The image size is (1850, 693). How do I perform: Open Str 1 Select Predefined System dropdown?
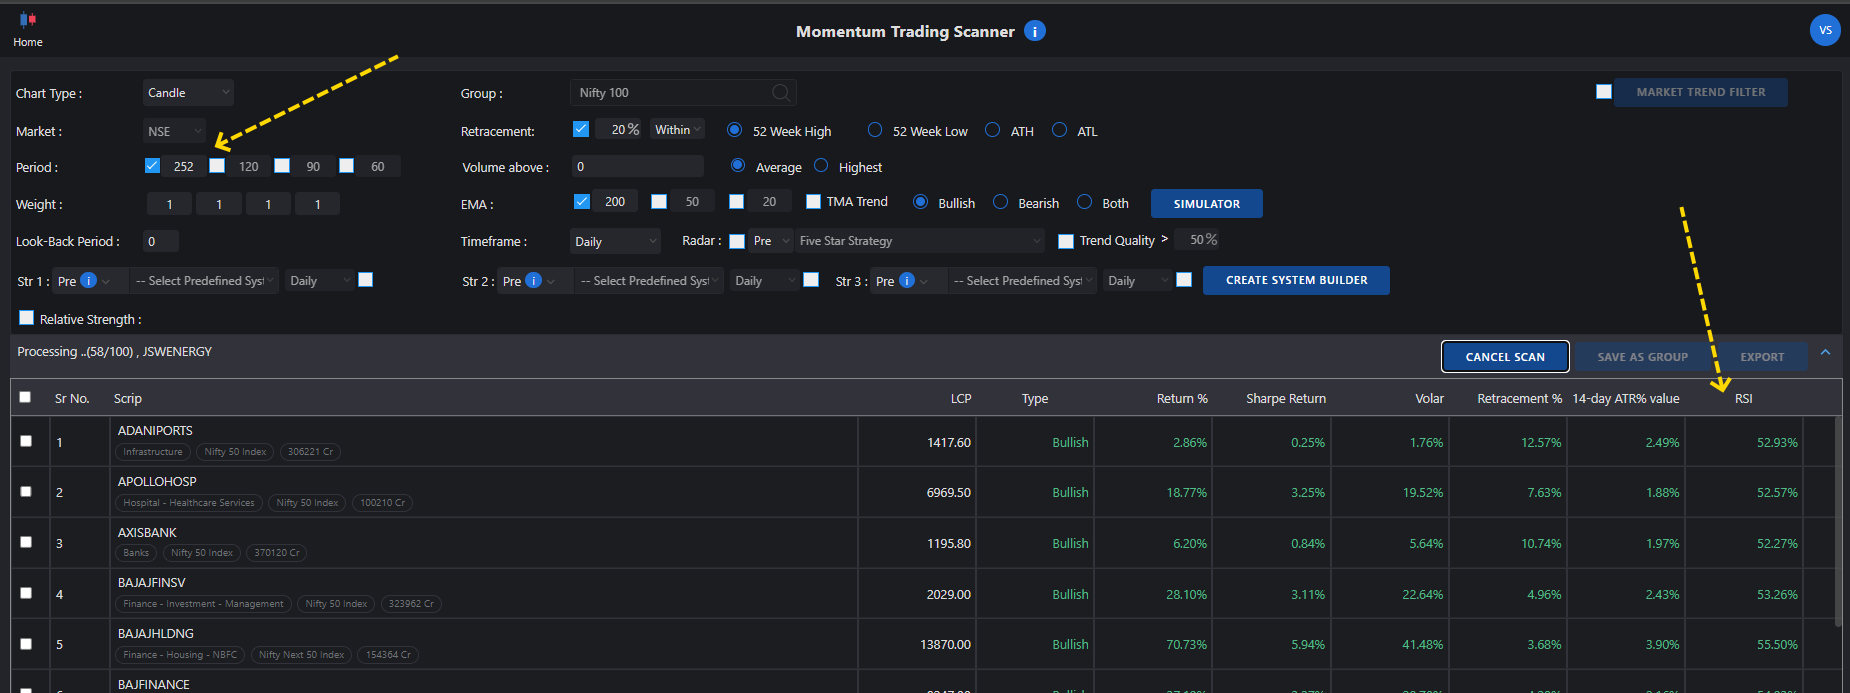pyautogui.click(x=204, y=280)
